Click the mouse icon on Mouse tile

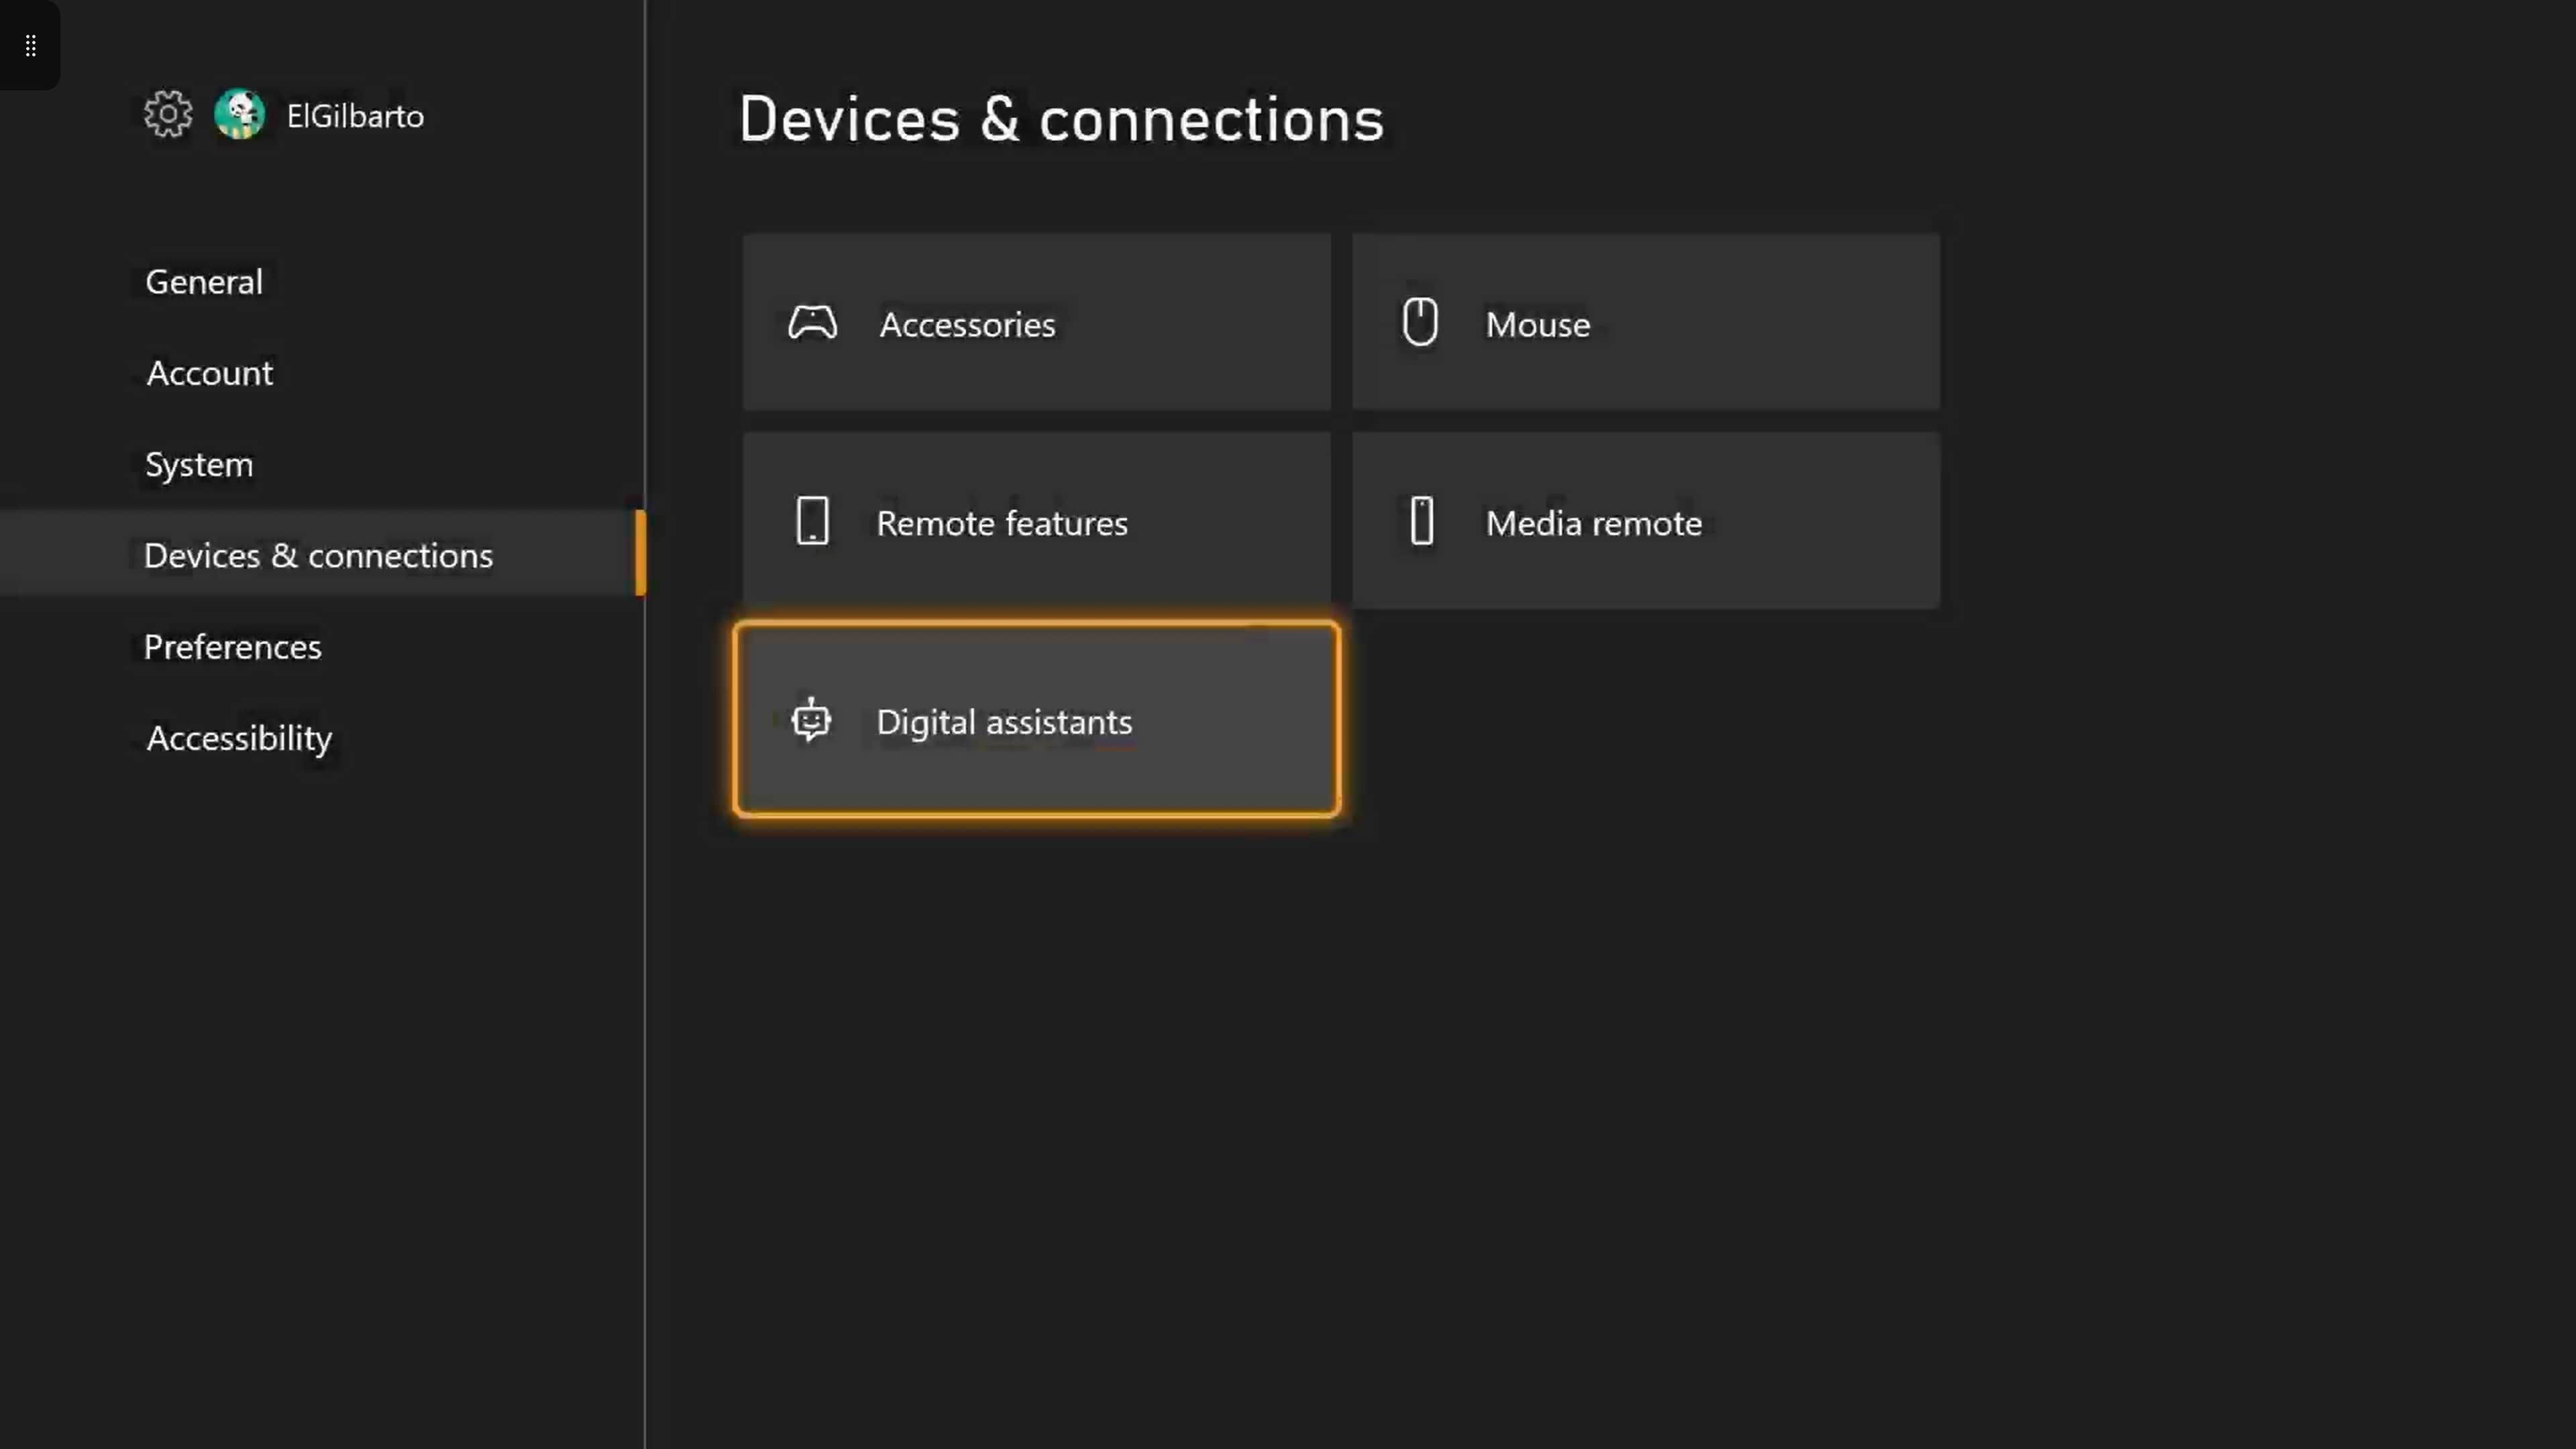pyautogui.click(x=1421, y=322)
